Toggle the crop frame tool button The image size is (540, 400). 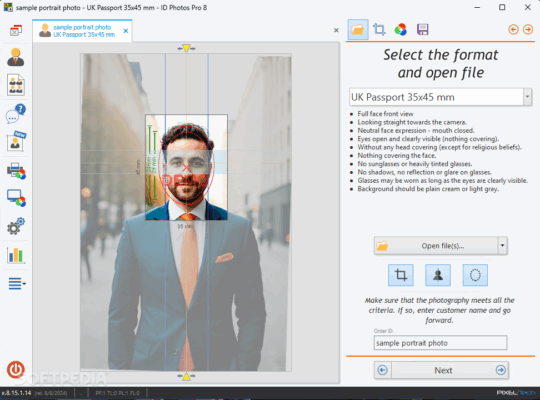[401, 275]
